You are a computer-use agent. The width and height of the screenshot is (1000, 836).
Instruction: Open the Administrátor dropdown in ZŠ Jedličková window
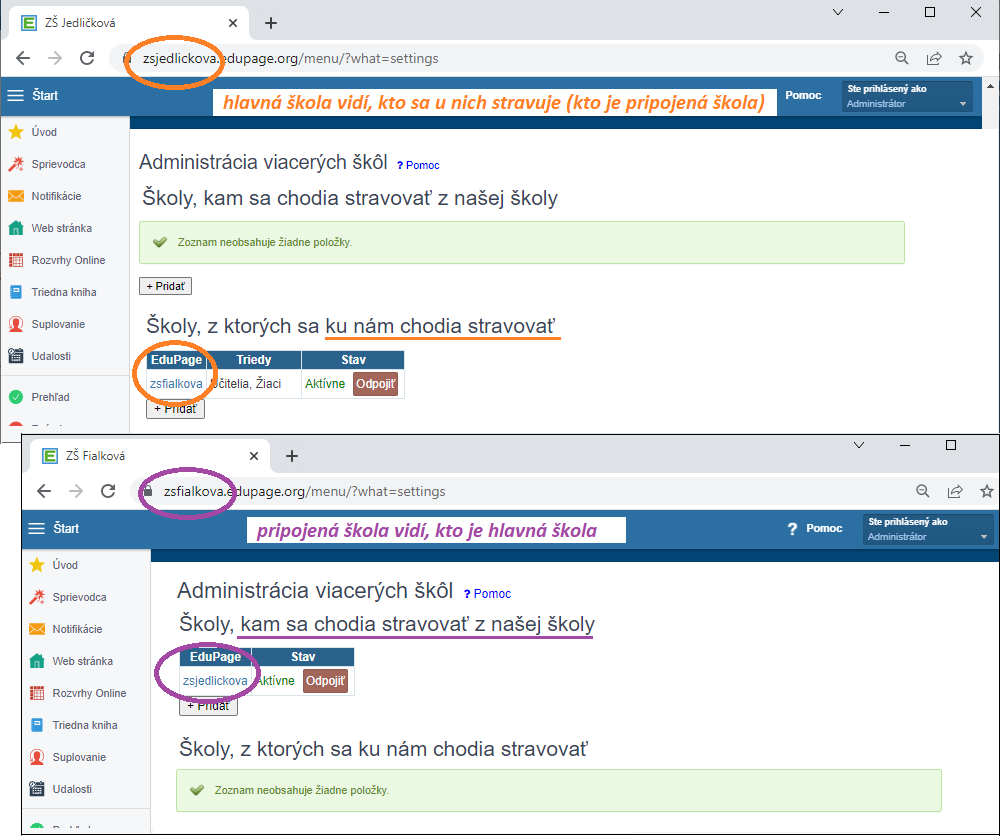(x=907, y=96)
